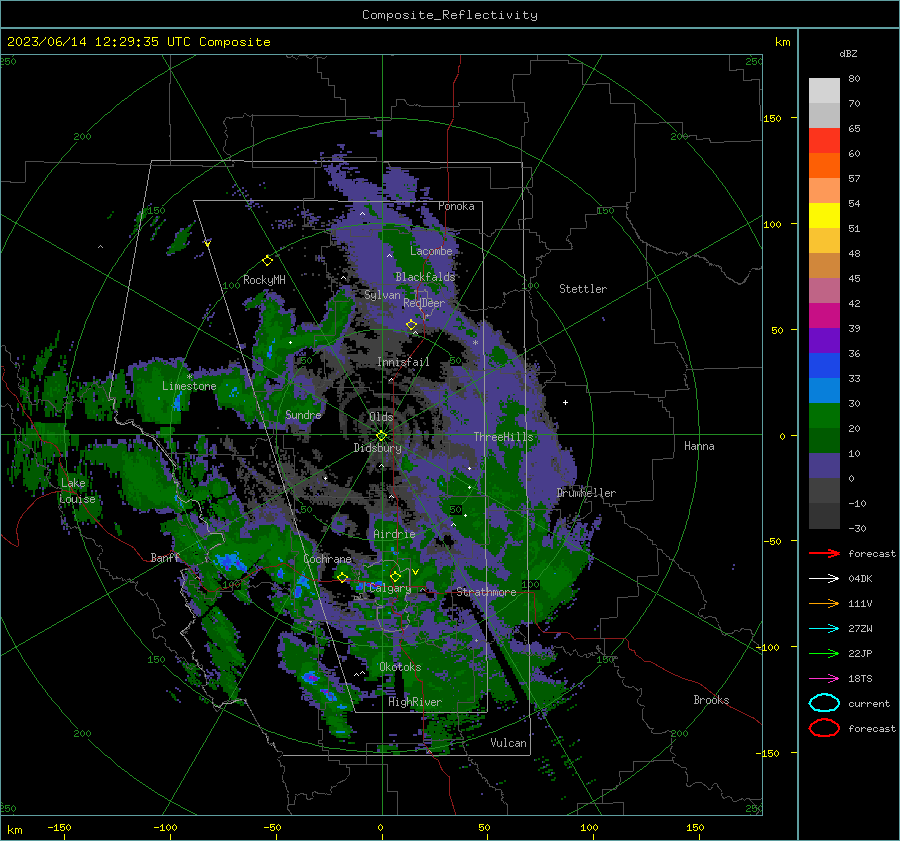Click the orange 111V arrow legend icon

click(824, 603)
